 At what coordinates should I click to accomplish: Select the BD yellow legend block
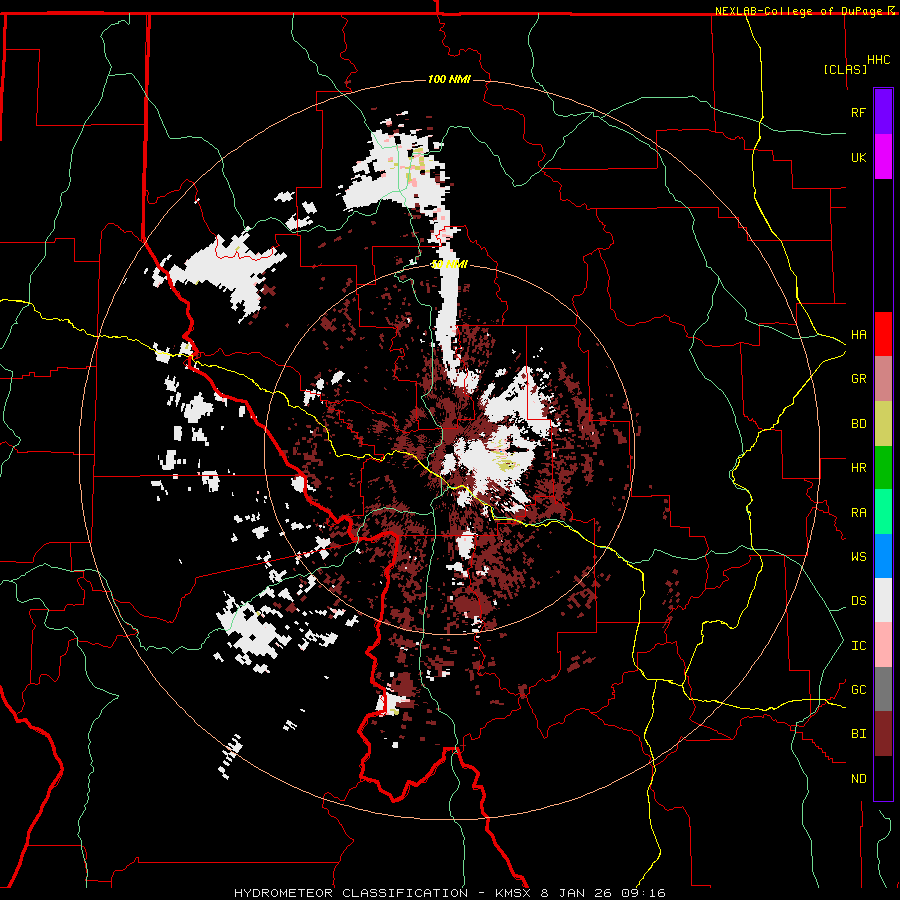(x=883, y=424)
